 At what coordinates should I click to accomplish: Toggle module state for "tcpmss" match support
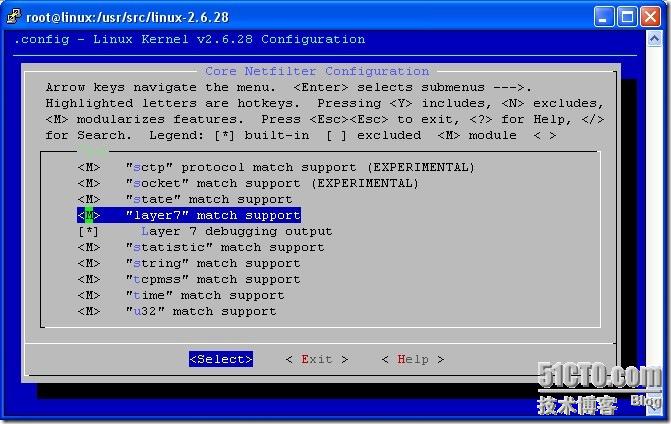89,279
